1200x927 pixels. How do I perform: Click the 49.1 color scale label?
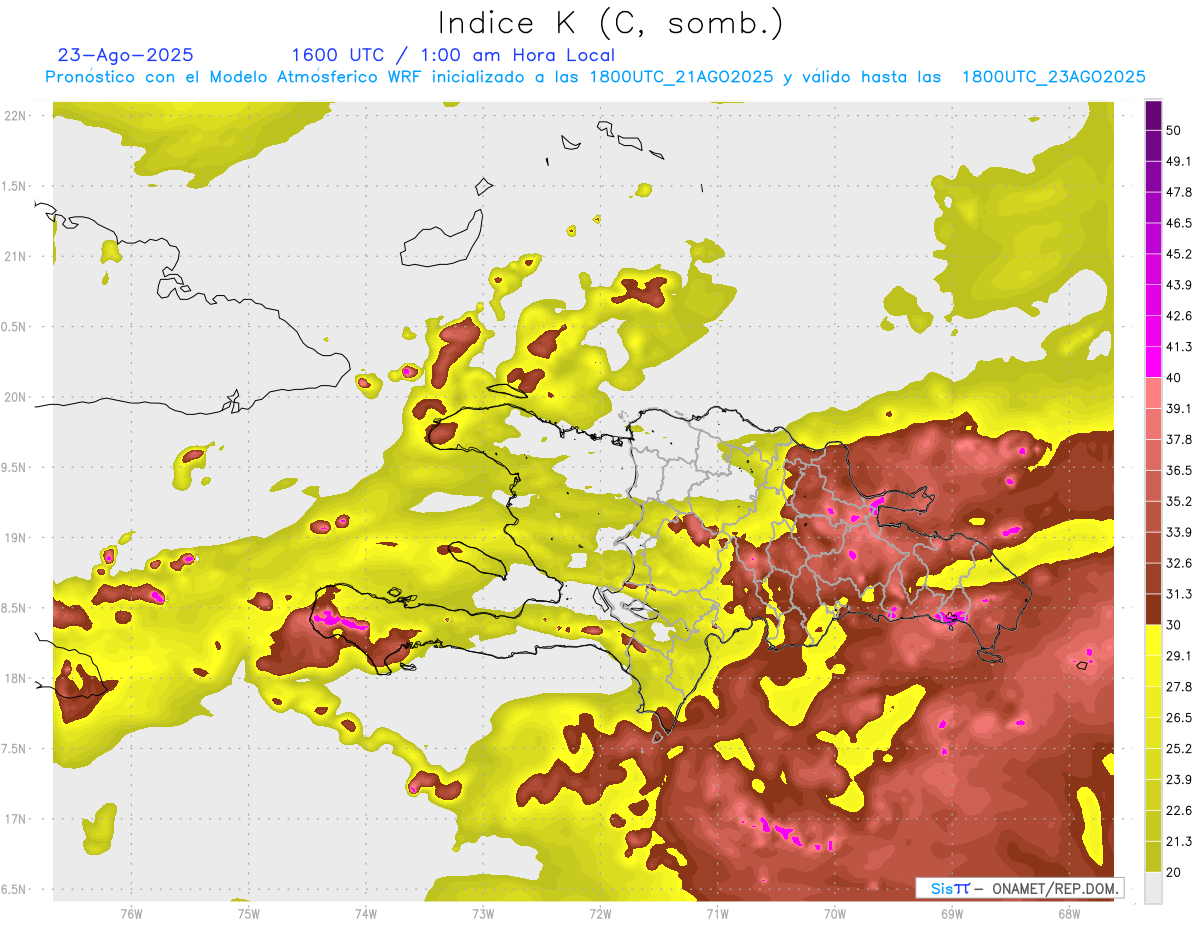(1179, 161)
